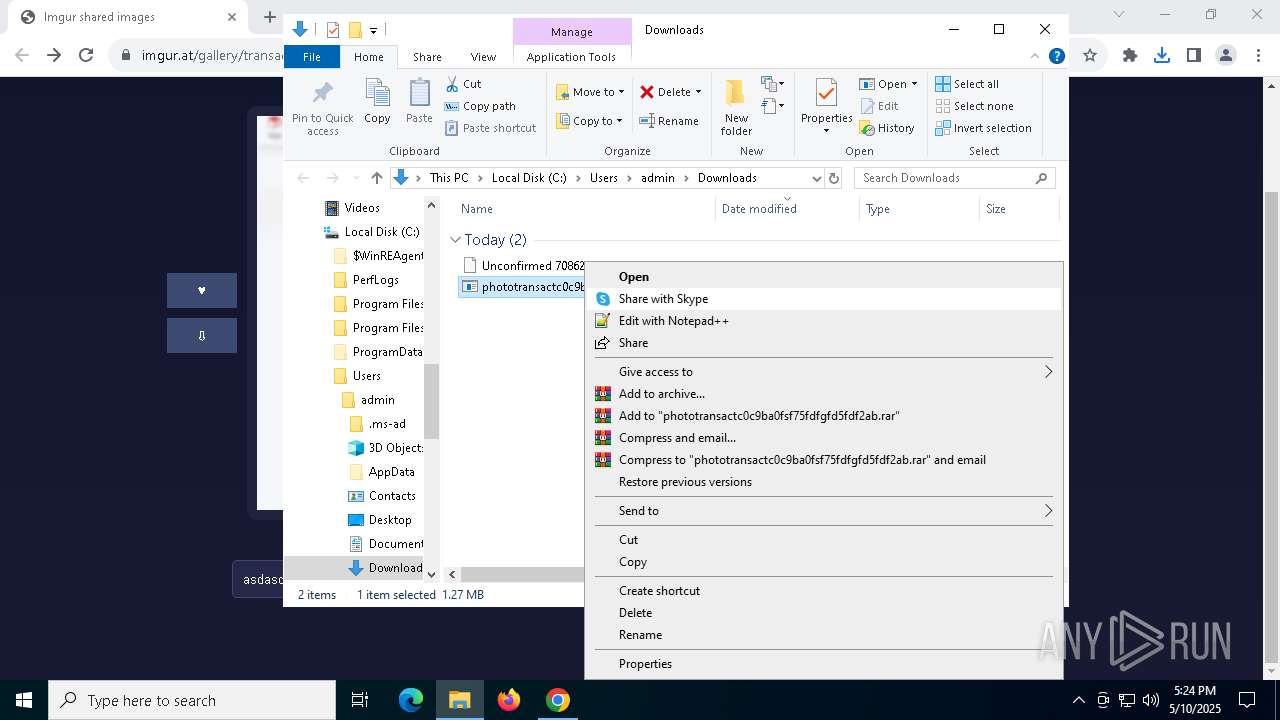Click Add to archive... menu entry
This screenshot has height=720, width=1280.
(823, 394)
